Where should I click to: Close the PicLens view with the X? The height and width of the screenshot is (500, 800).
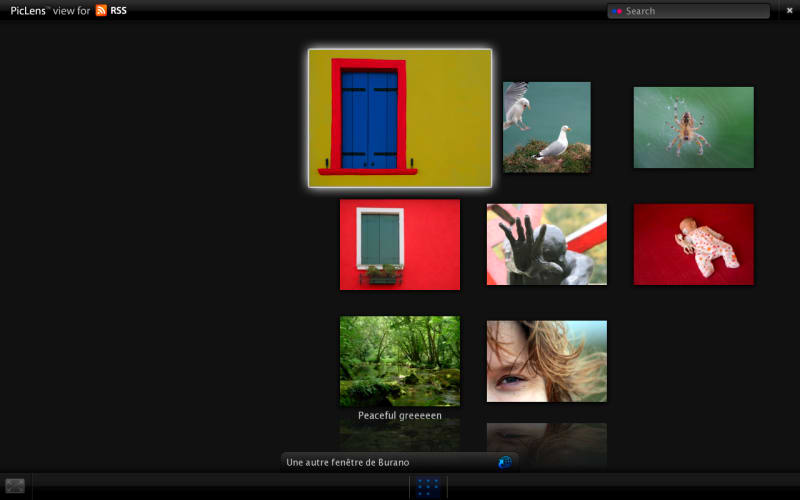[x=789, y=10]
